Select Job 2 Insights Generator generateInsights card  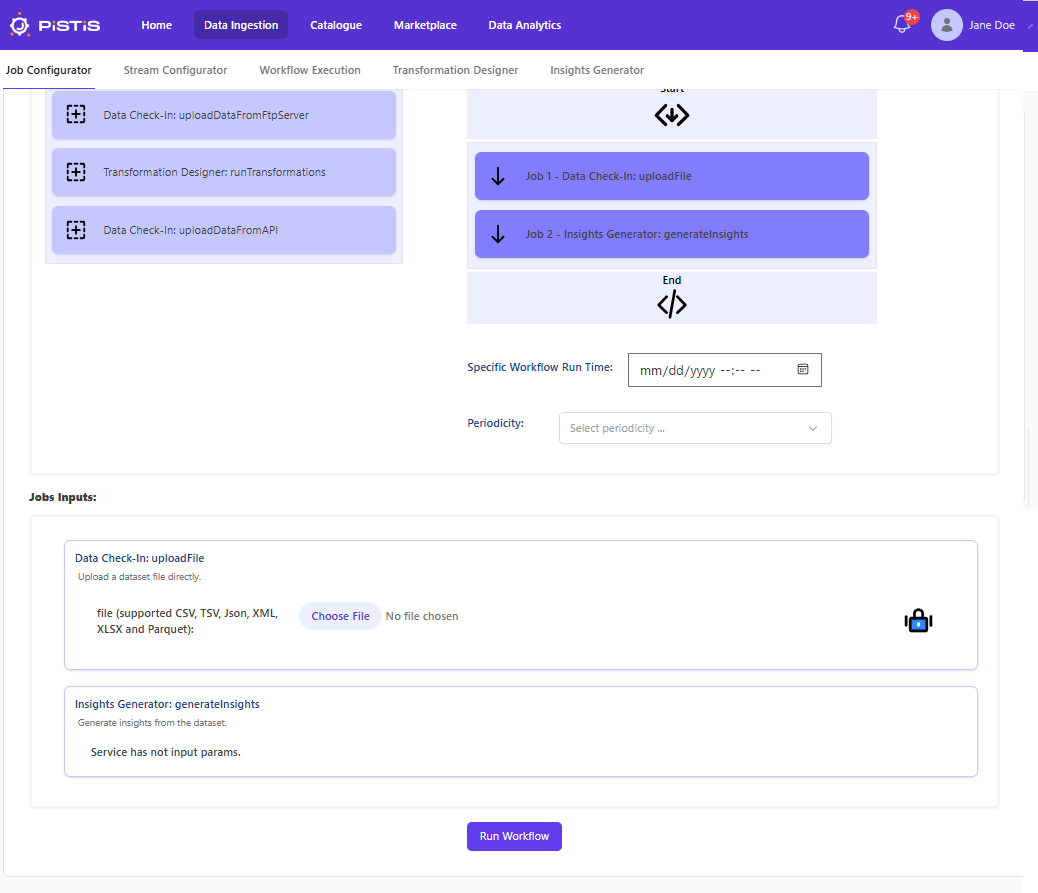pos(672,234)
